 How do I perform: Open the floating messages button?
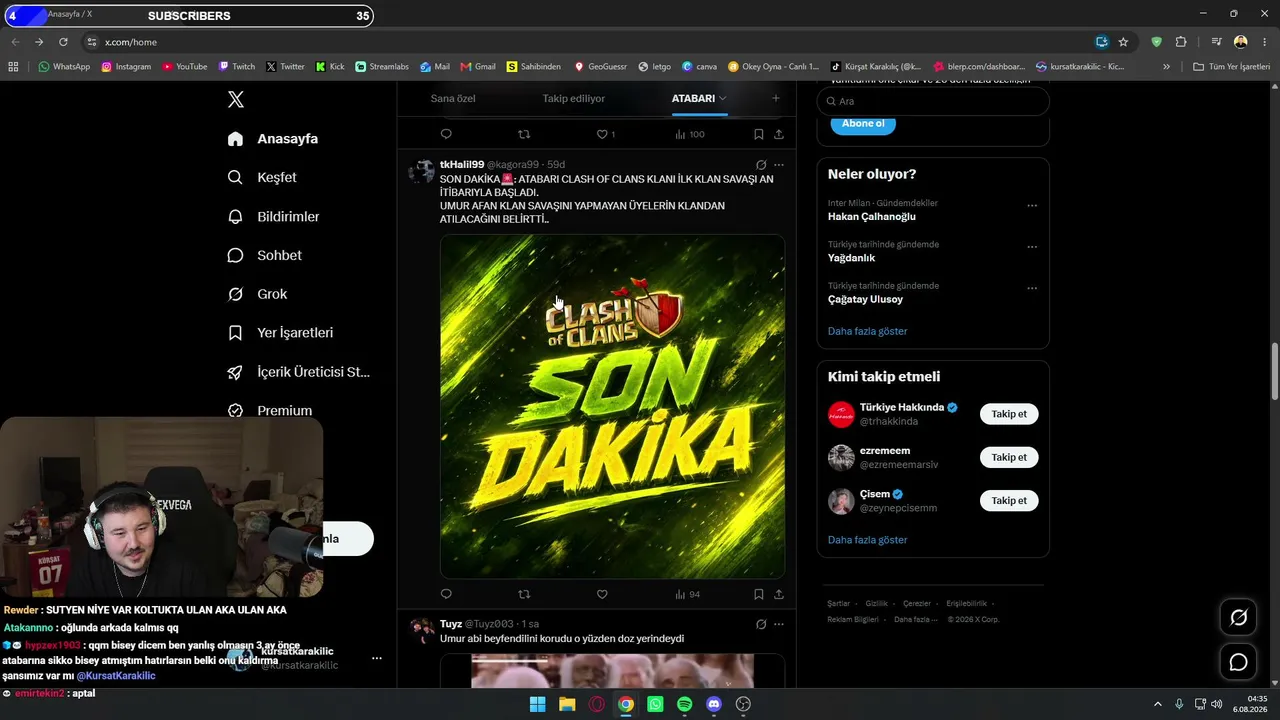(x=1238, y=662)
